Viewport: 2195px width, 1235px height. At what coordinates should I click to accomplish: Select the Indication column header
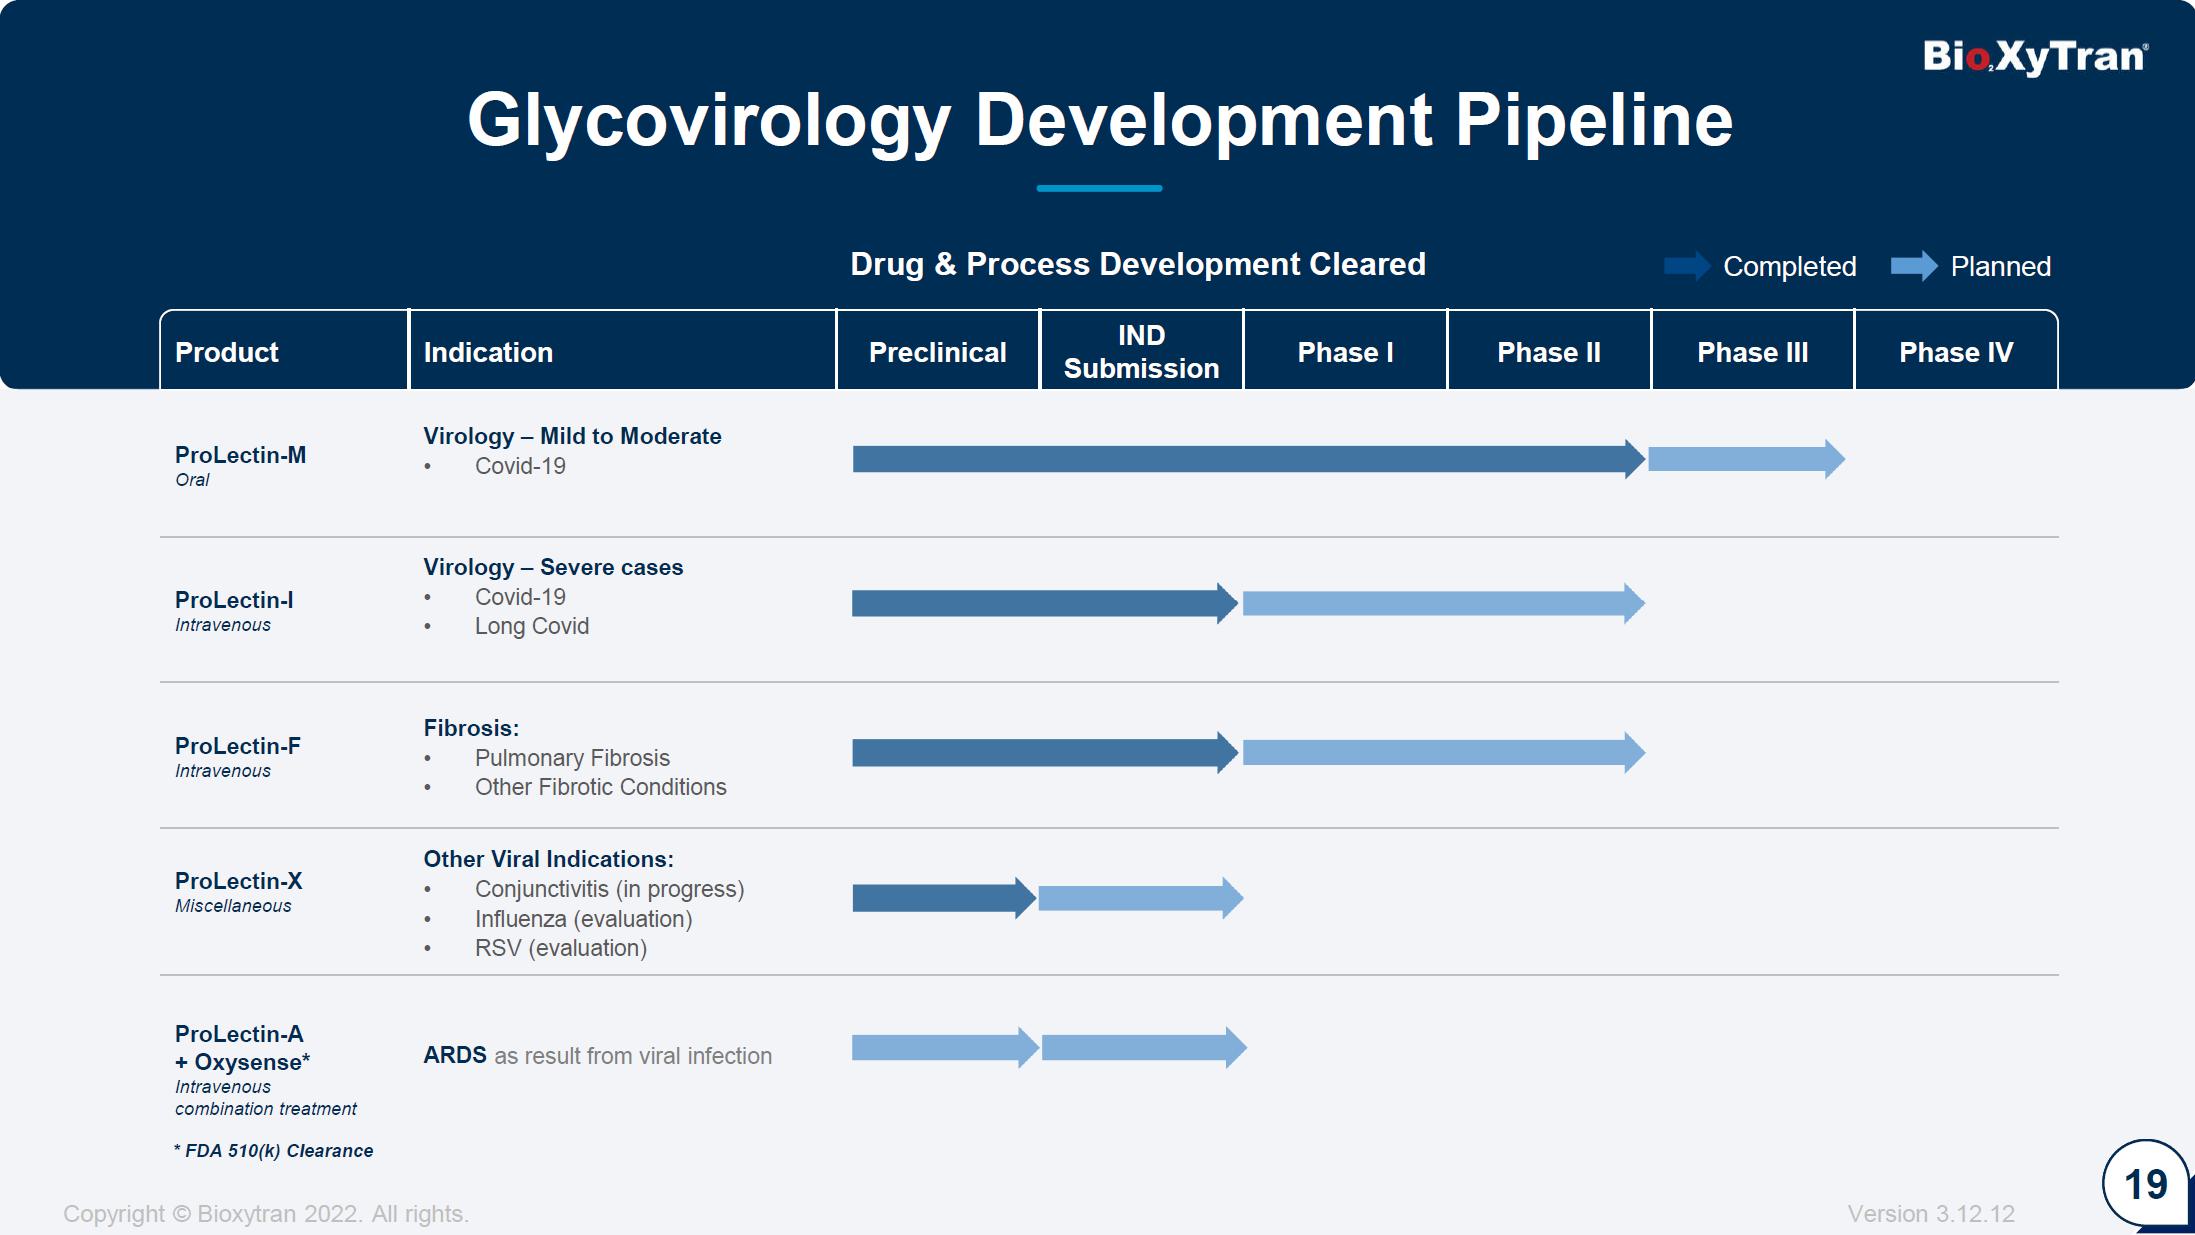point(622,351)
